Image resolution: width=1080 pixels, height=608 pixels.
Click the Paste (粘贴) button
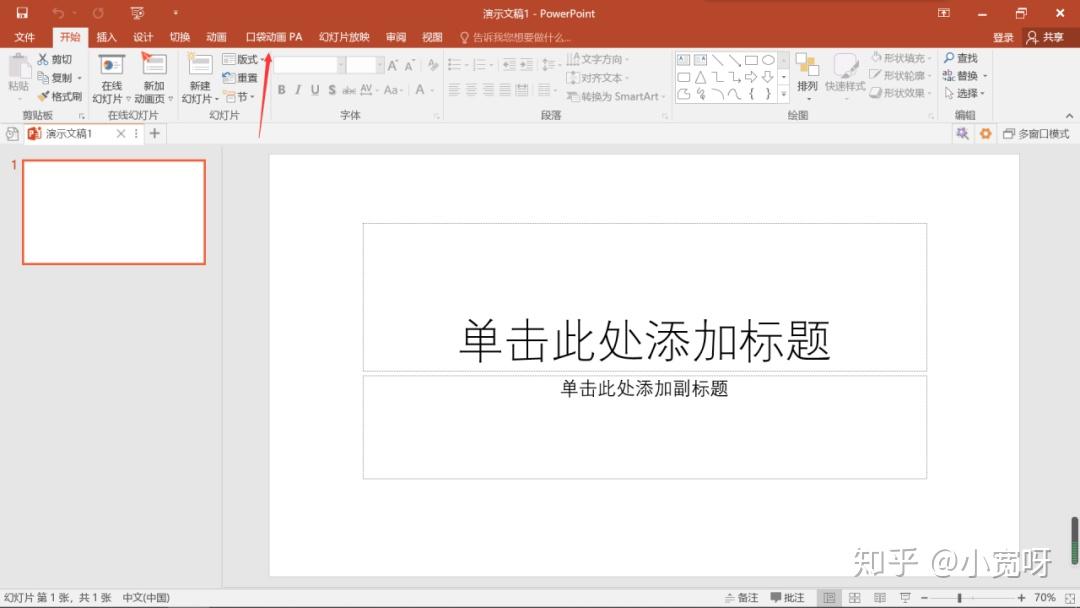point(19,74)
